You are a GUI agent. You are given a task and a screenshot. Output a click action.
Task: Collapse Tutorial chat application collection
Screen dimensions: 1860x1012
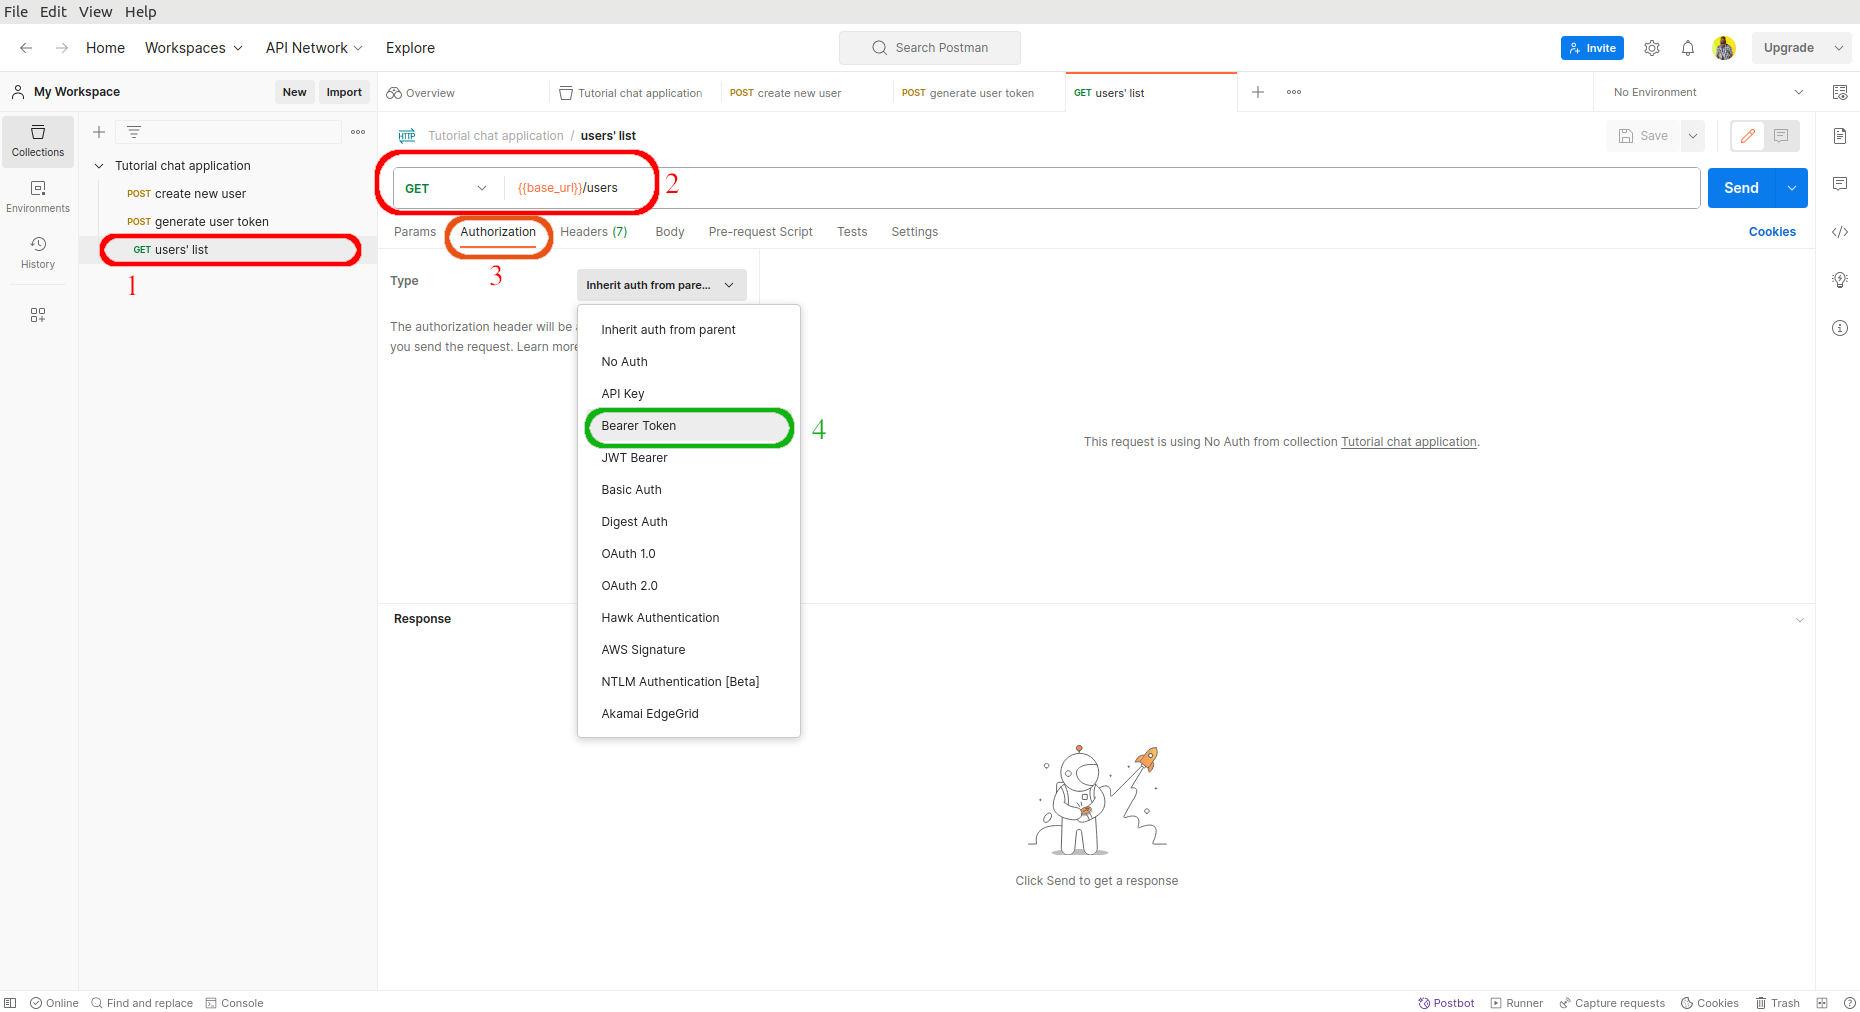click(x=99, y=166)
